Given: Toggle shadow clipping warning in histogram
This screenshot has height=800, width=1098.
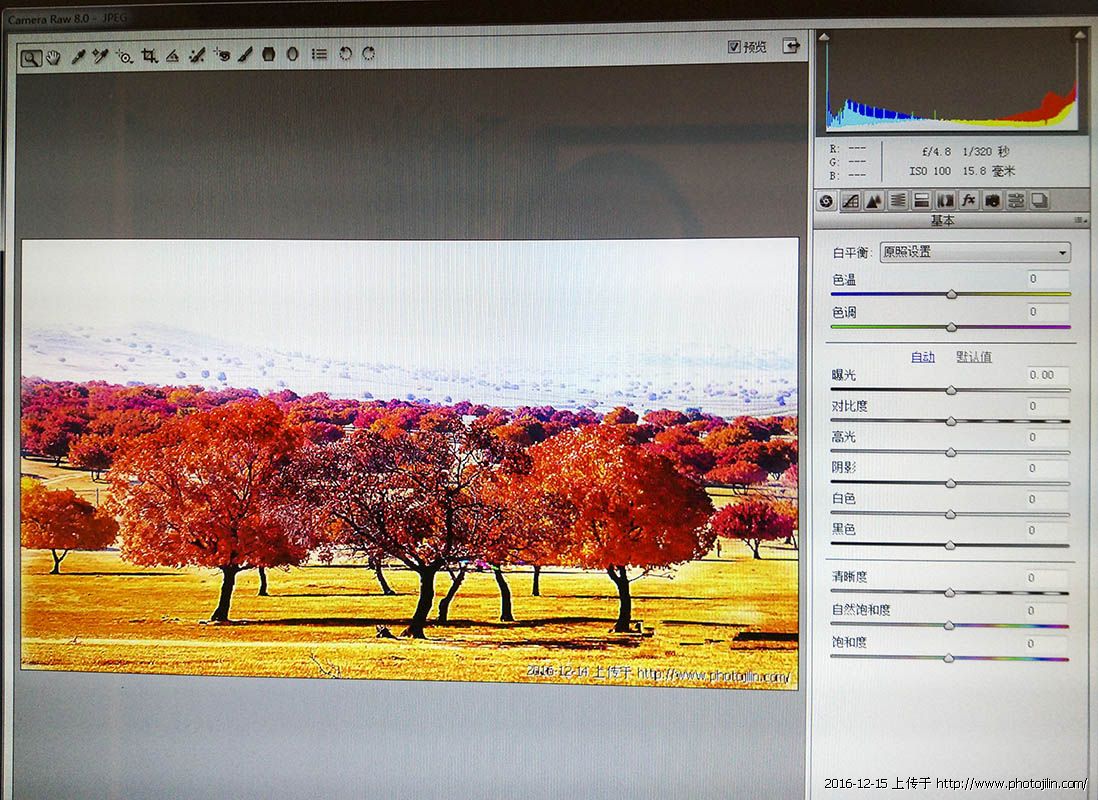Looking at the screenshot, I should click(824, 36).
